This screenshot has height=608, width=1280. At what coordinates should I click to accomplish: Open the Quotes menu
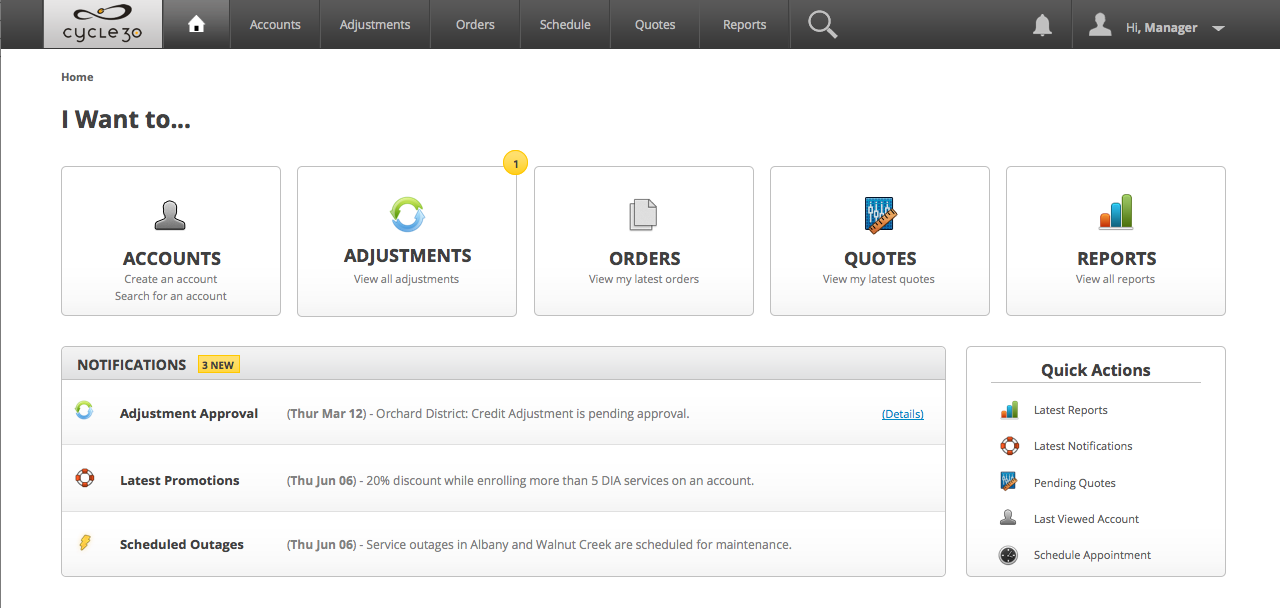[x=655, y=24]
